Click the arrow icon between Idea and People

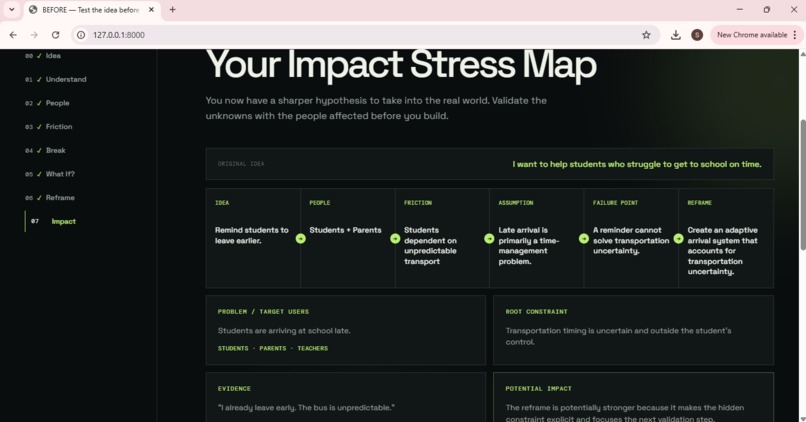coord(301,238)
